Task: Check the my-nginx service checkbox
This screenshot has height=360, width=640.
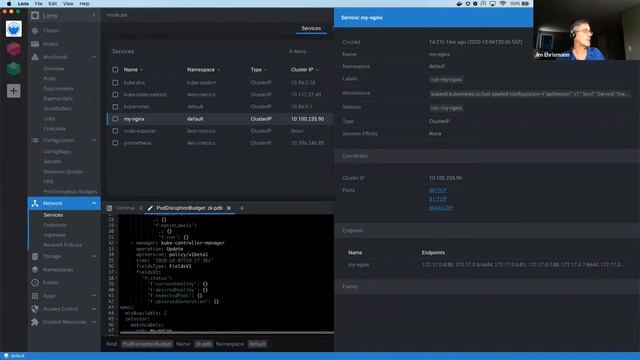Action: [x=116, y=119]
